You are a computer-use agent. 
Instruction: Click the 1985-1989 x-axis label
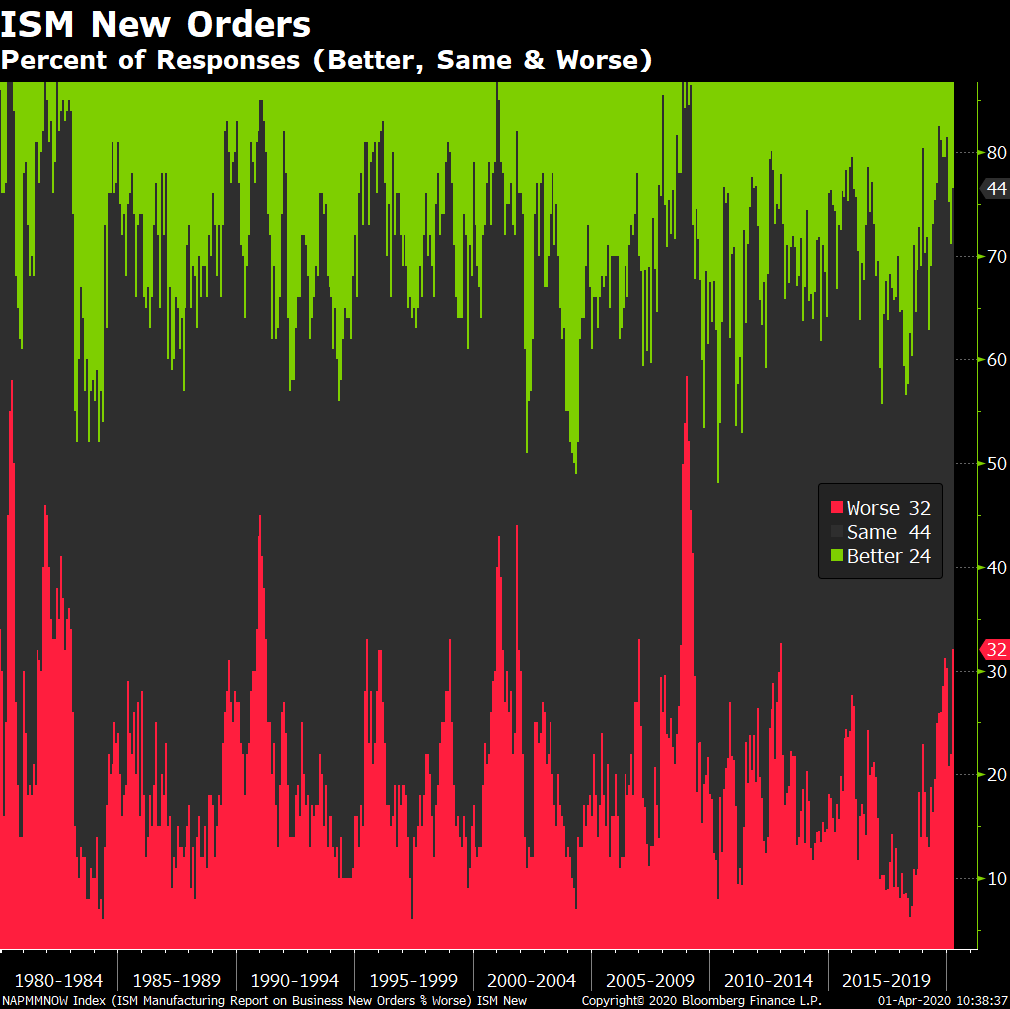click(176, 980)
